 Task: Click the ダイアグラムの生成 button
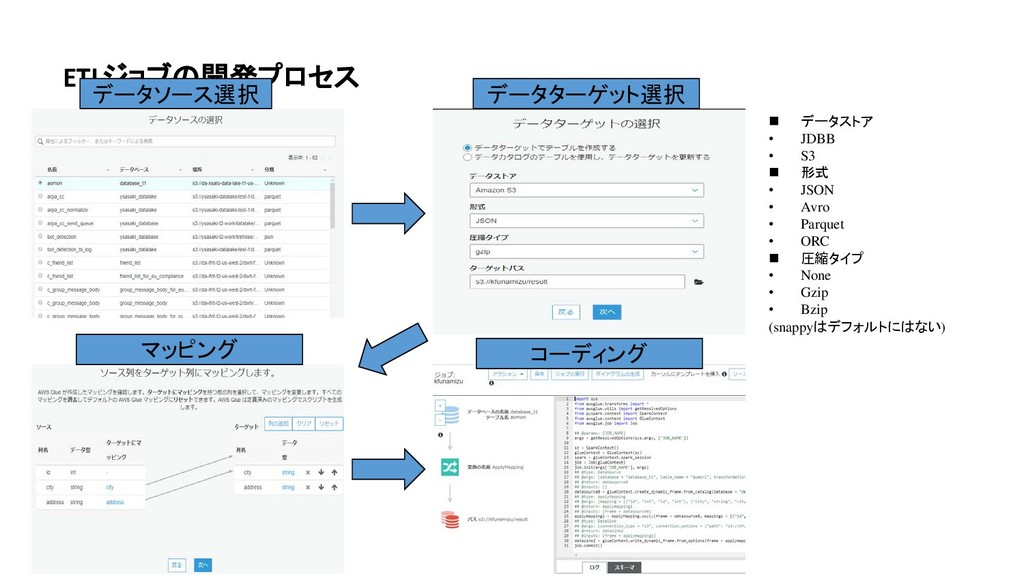(617, 374)
